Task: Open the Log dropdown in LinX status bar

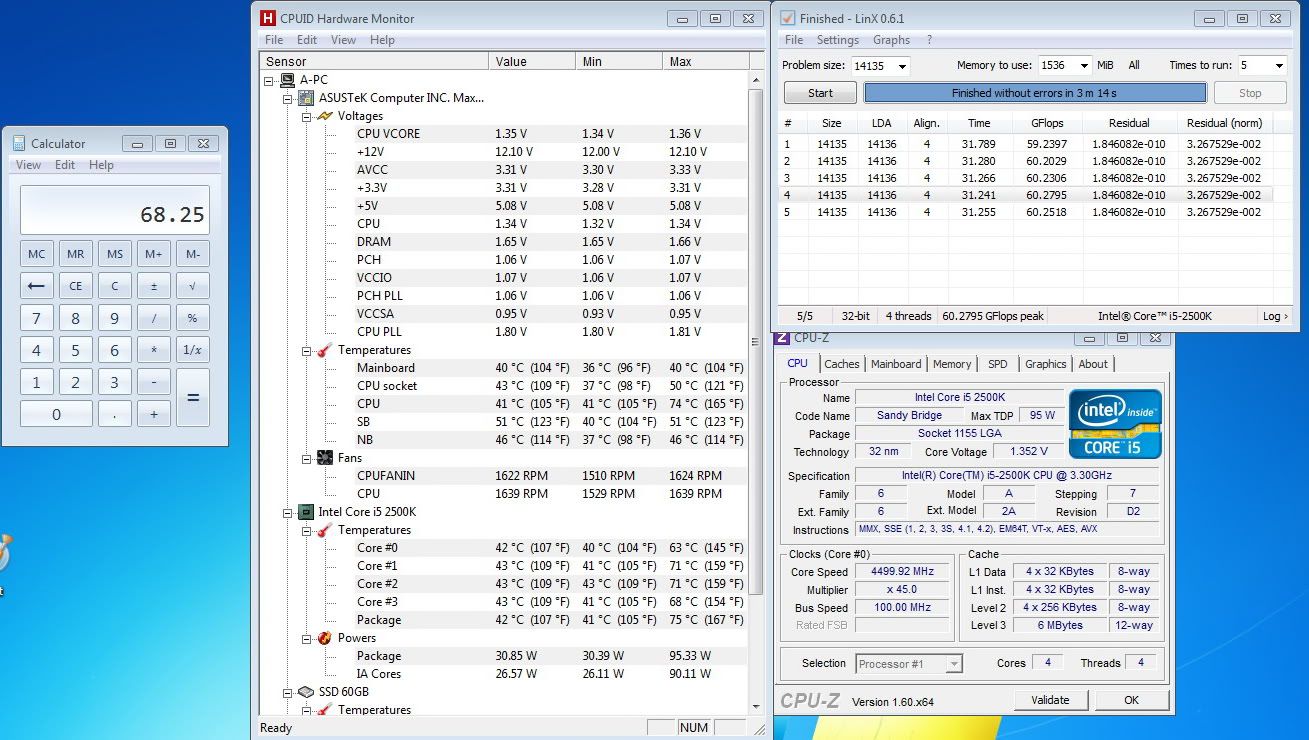Action: pyautogui.click(x=1274, y=316)
